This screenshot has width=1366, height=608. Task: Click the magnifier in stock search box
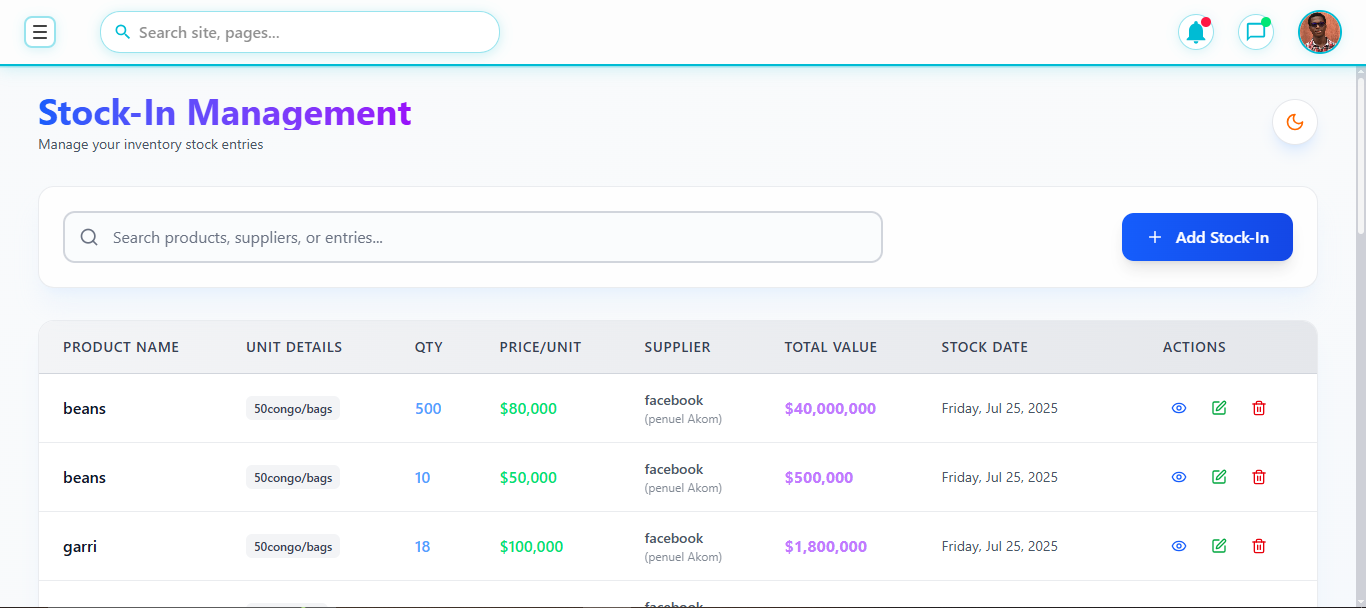(89, 237)
